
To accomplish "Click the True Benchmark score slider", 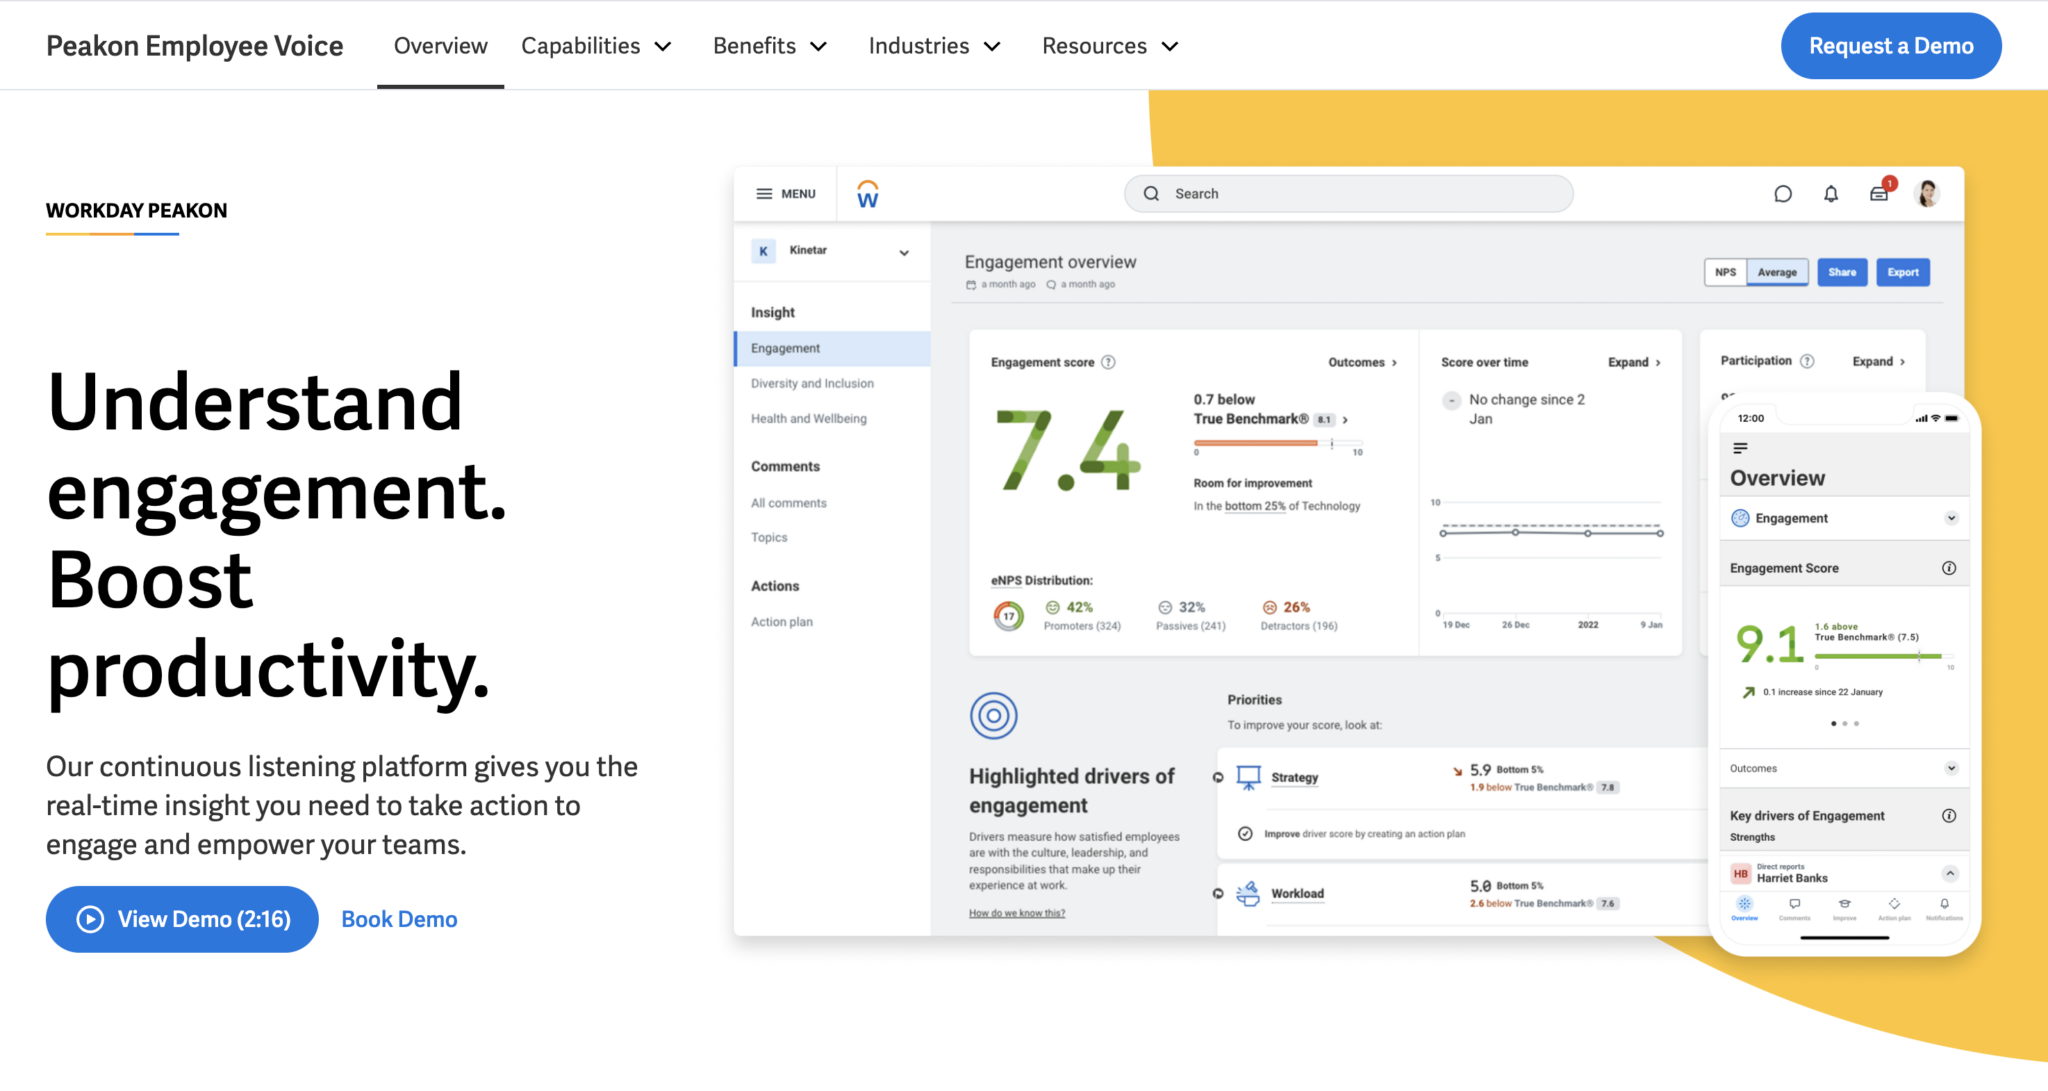I will coord(1279,445).
